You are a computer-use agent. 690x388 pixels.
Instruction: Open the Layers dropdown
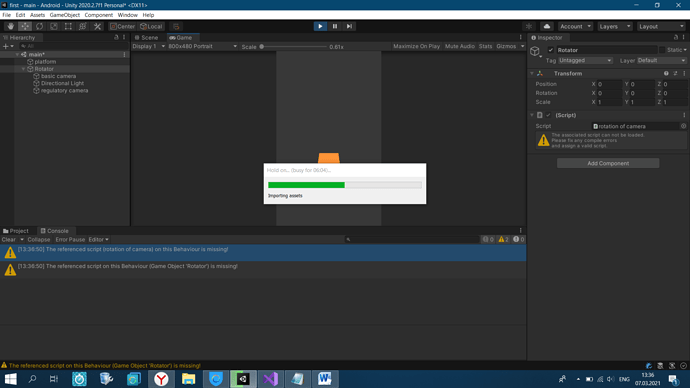point(615,26)
